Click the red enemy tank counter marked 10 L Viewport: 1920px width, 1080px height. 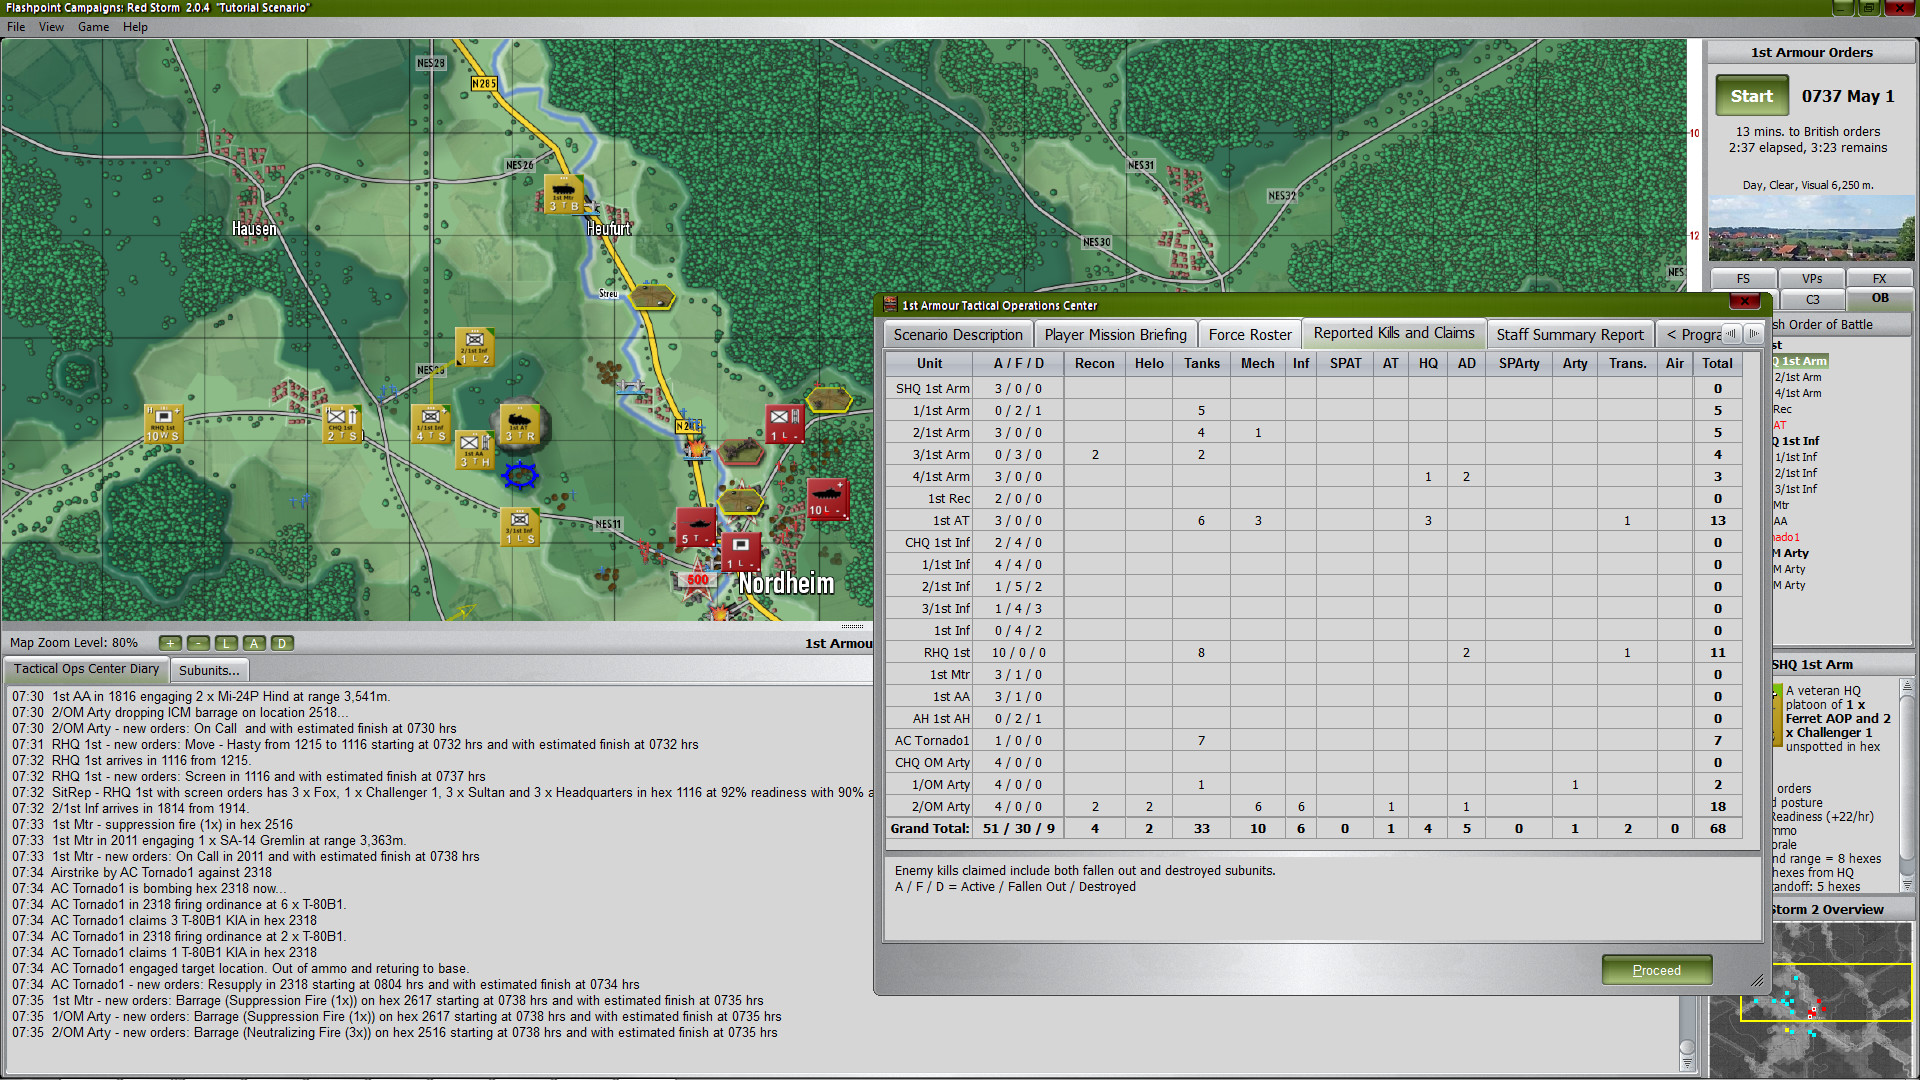click(828, 498)
